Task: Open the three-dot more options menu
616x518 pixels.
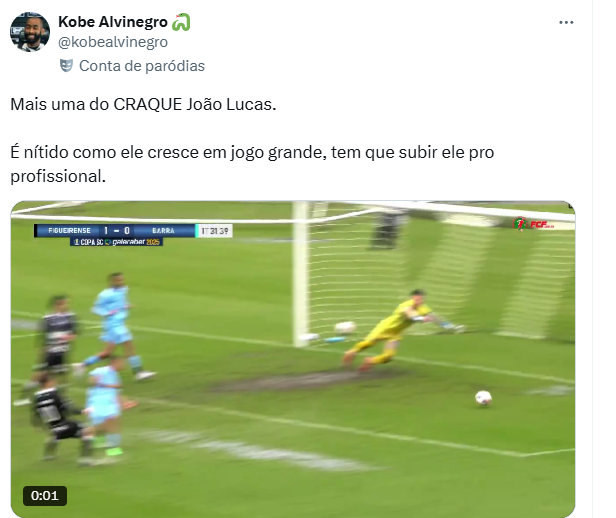Action: tap(566, 22)
